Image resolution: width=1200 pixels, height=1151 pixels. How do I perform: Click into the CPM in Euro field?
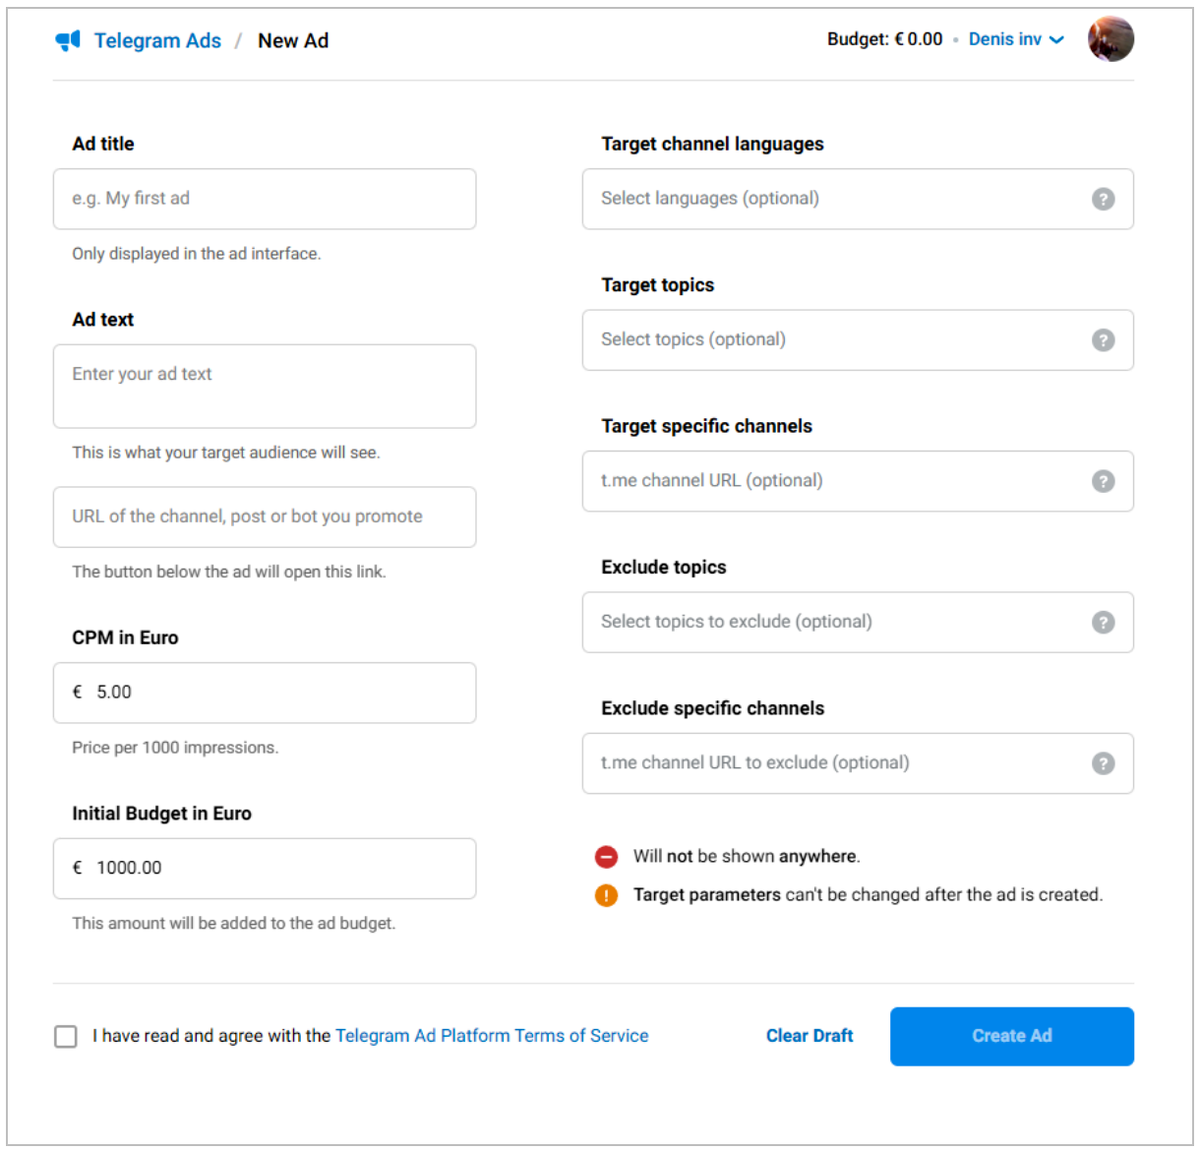tap(265, 693)
